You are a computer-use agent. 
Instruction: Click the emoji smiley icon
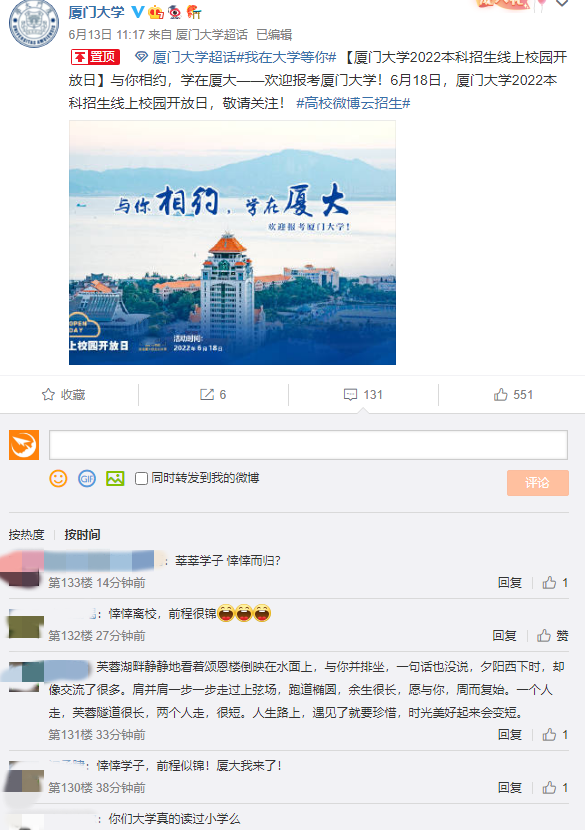tap(58, 479)
